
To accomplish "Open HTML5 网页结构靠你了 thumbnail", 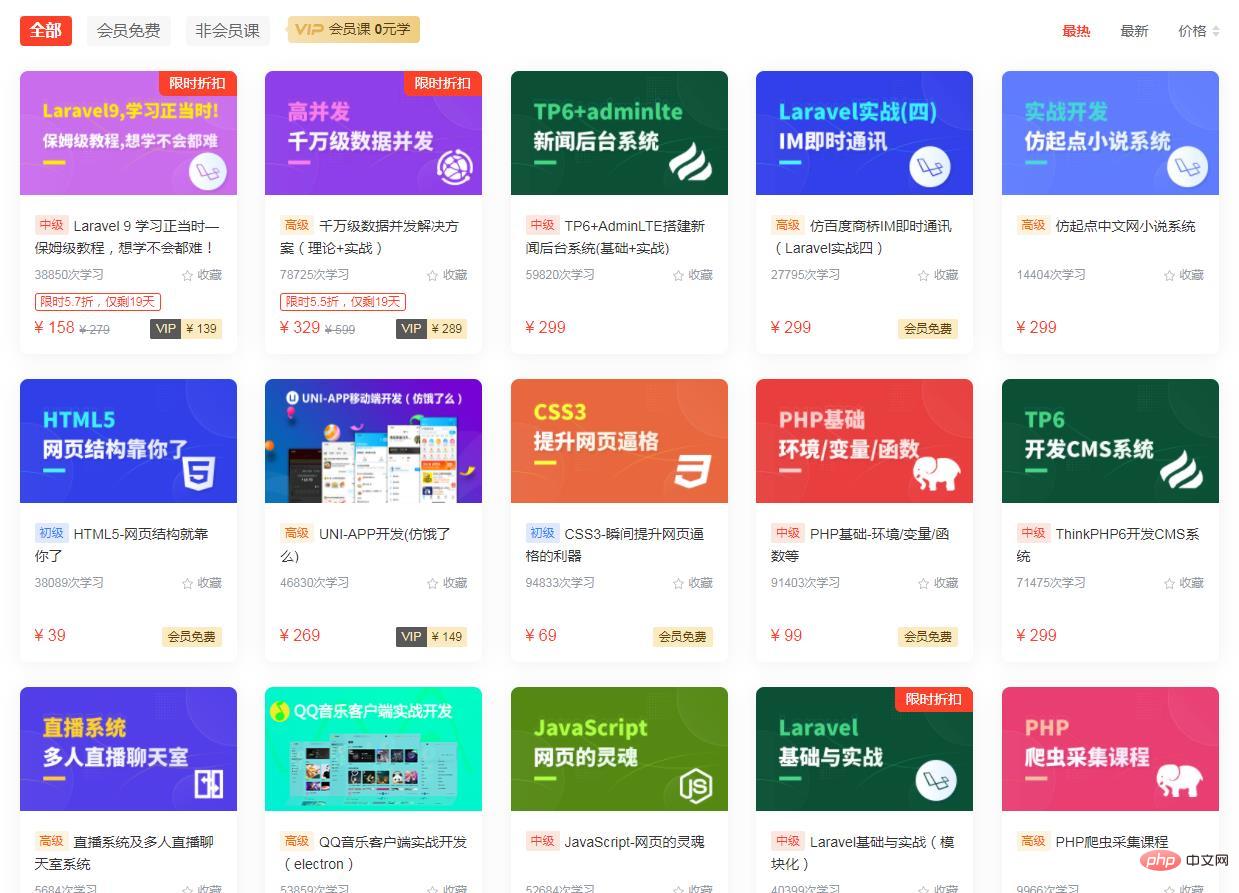I will [128, 441].
